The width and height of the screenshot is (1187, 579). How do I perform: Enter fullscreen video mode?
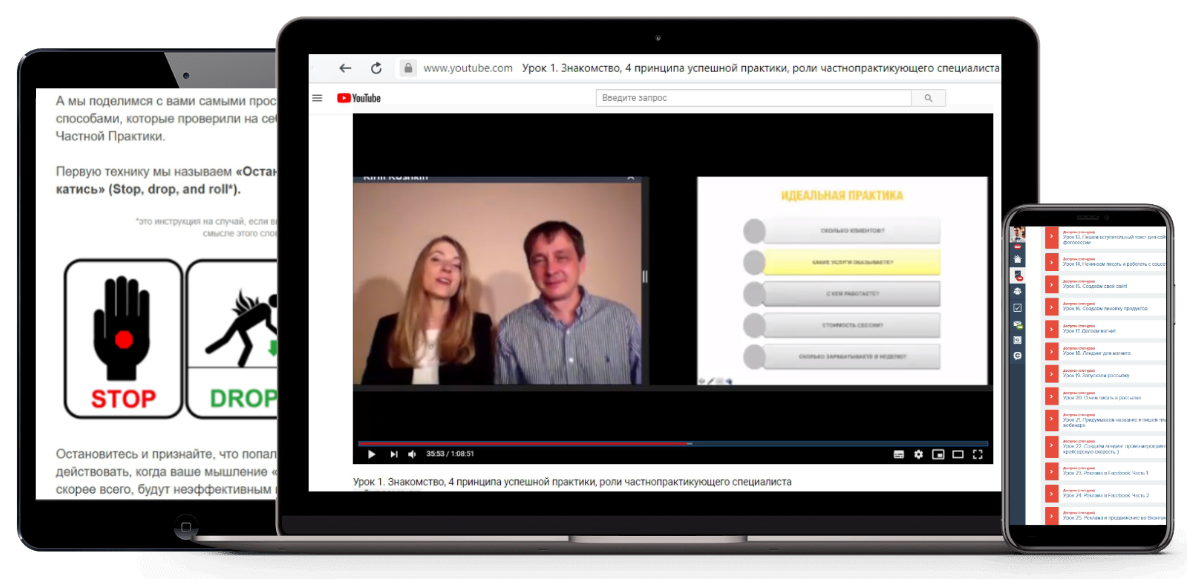[x=977, y=454]
